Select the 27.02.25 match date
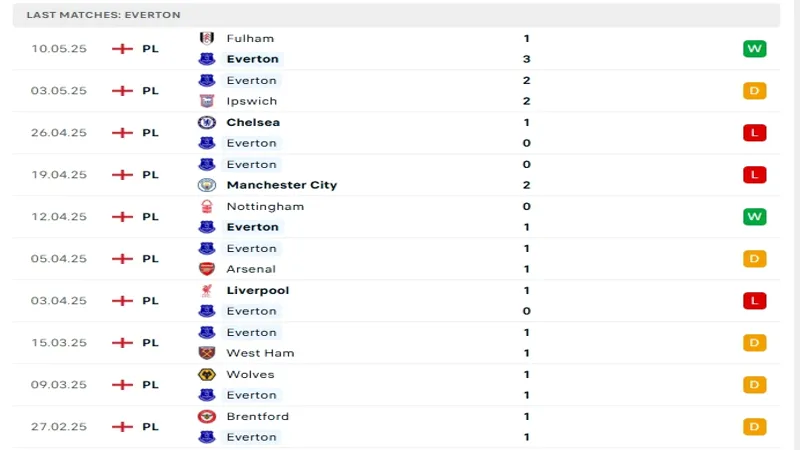 click(x=59, y=427)
